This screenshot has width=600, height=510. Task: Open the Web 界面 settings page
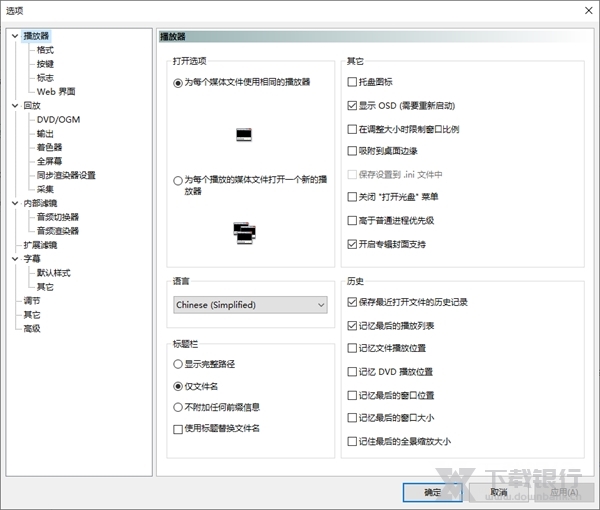pyautogui.click(x=56, y=92)
